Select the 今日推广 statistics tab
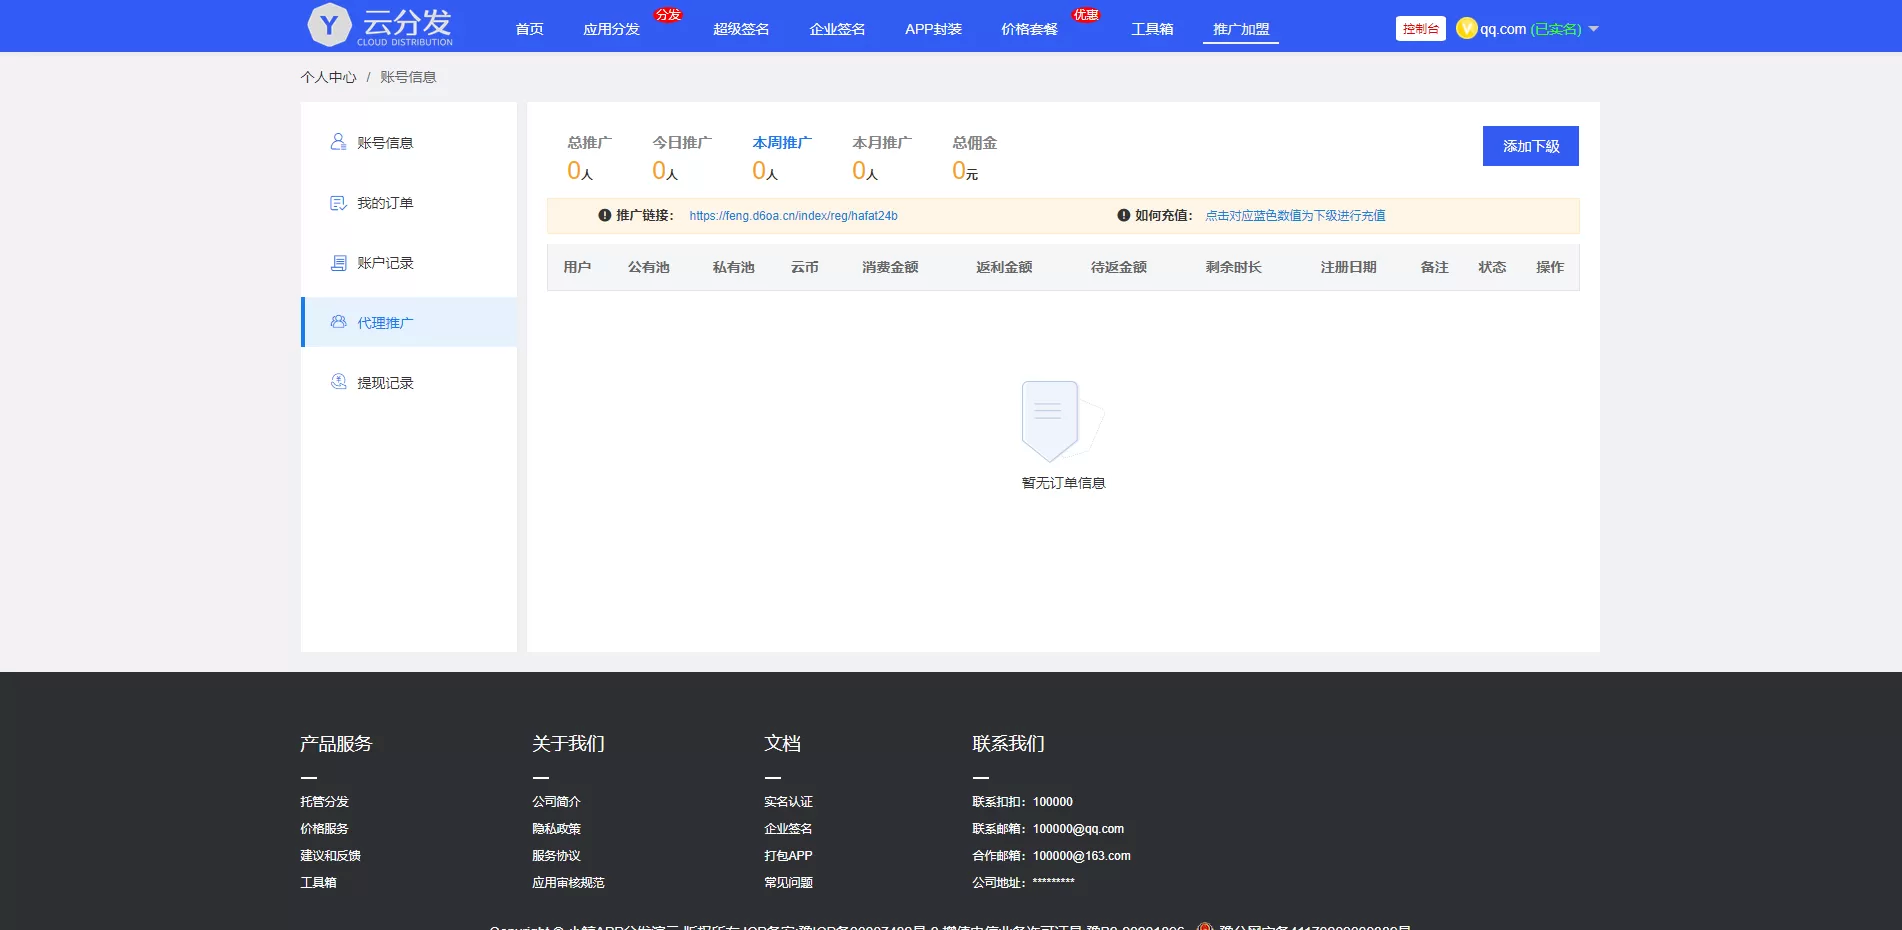Screen dimensions: 1902x930 (681, 143)
